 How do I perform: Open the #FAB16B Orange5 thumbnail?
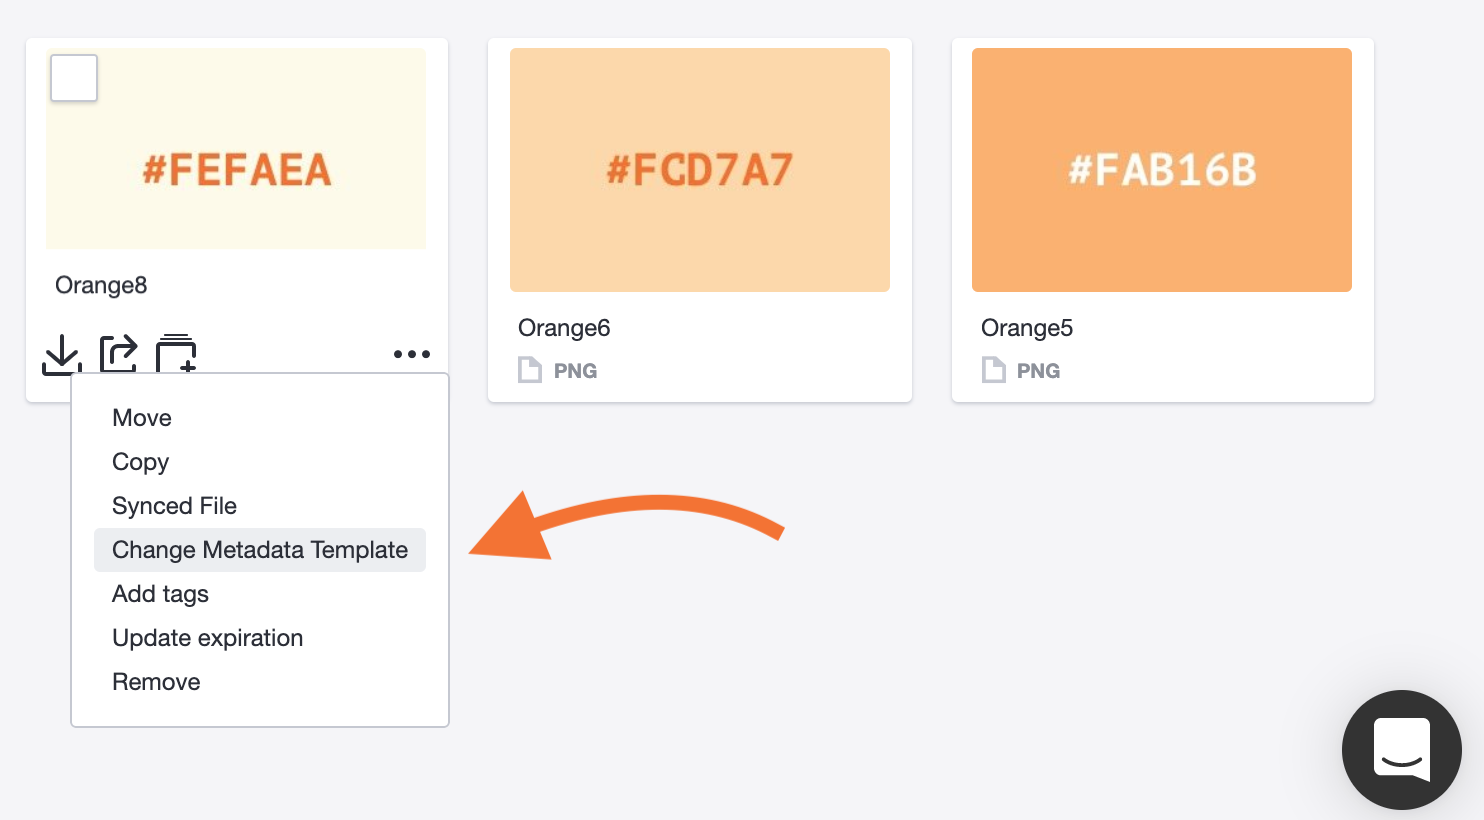tap(1162, 170)
